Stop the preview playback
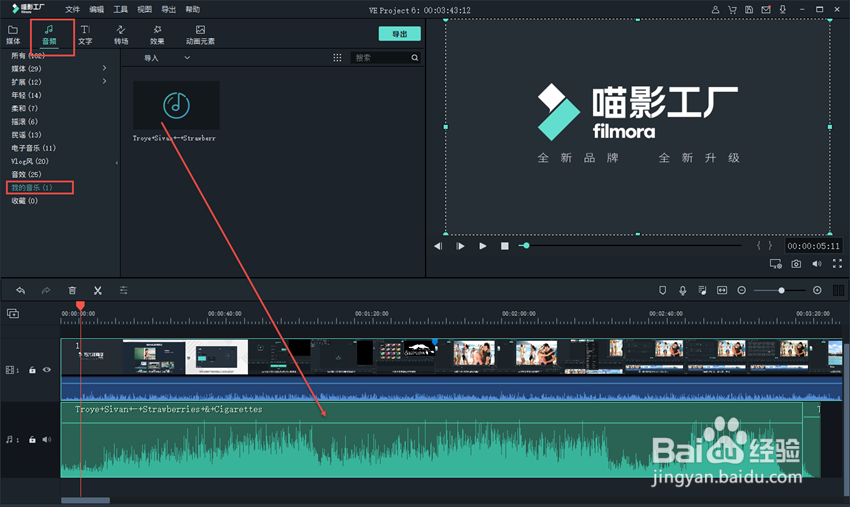850x507 pixels. point(505,246)
